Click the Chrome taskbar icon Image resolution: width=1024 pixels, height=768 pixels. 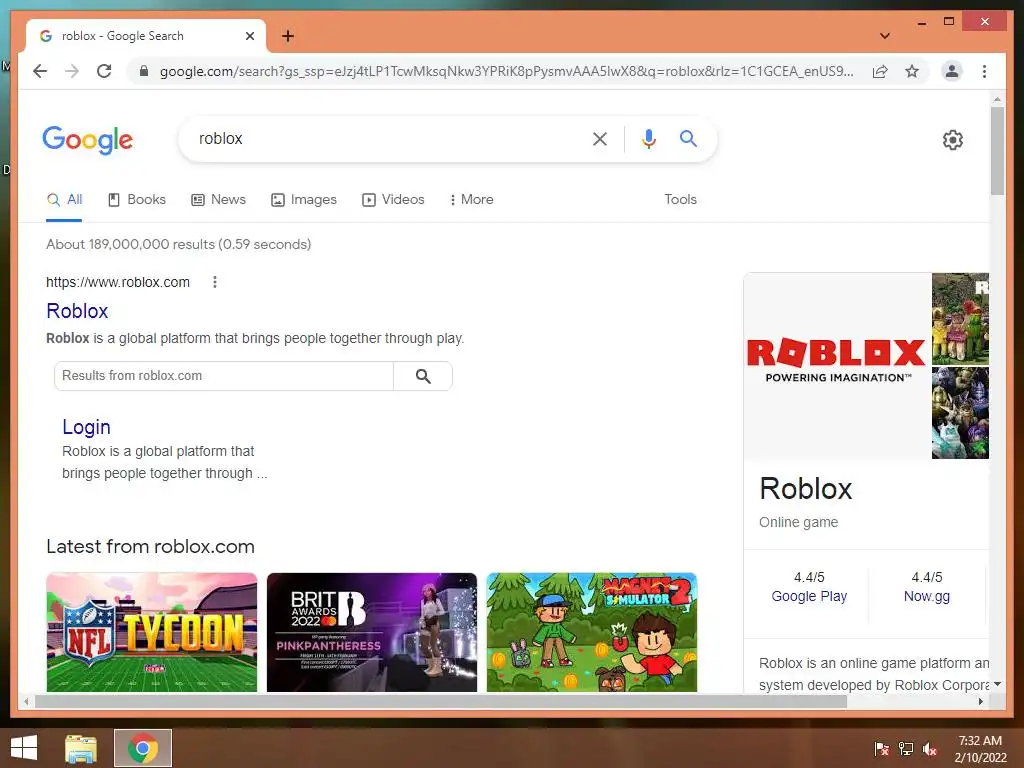pyautogui.click(x=143, y=748)
